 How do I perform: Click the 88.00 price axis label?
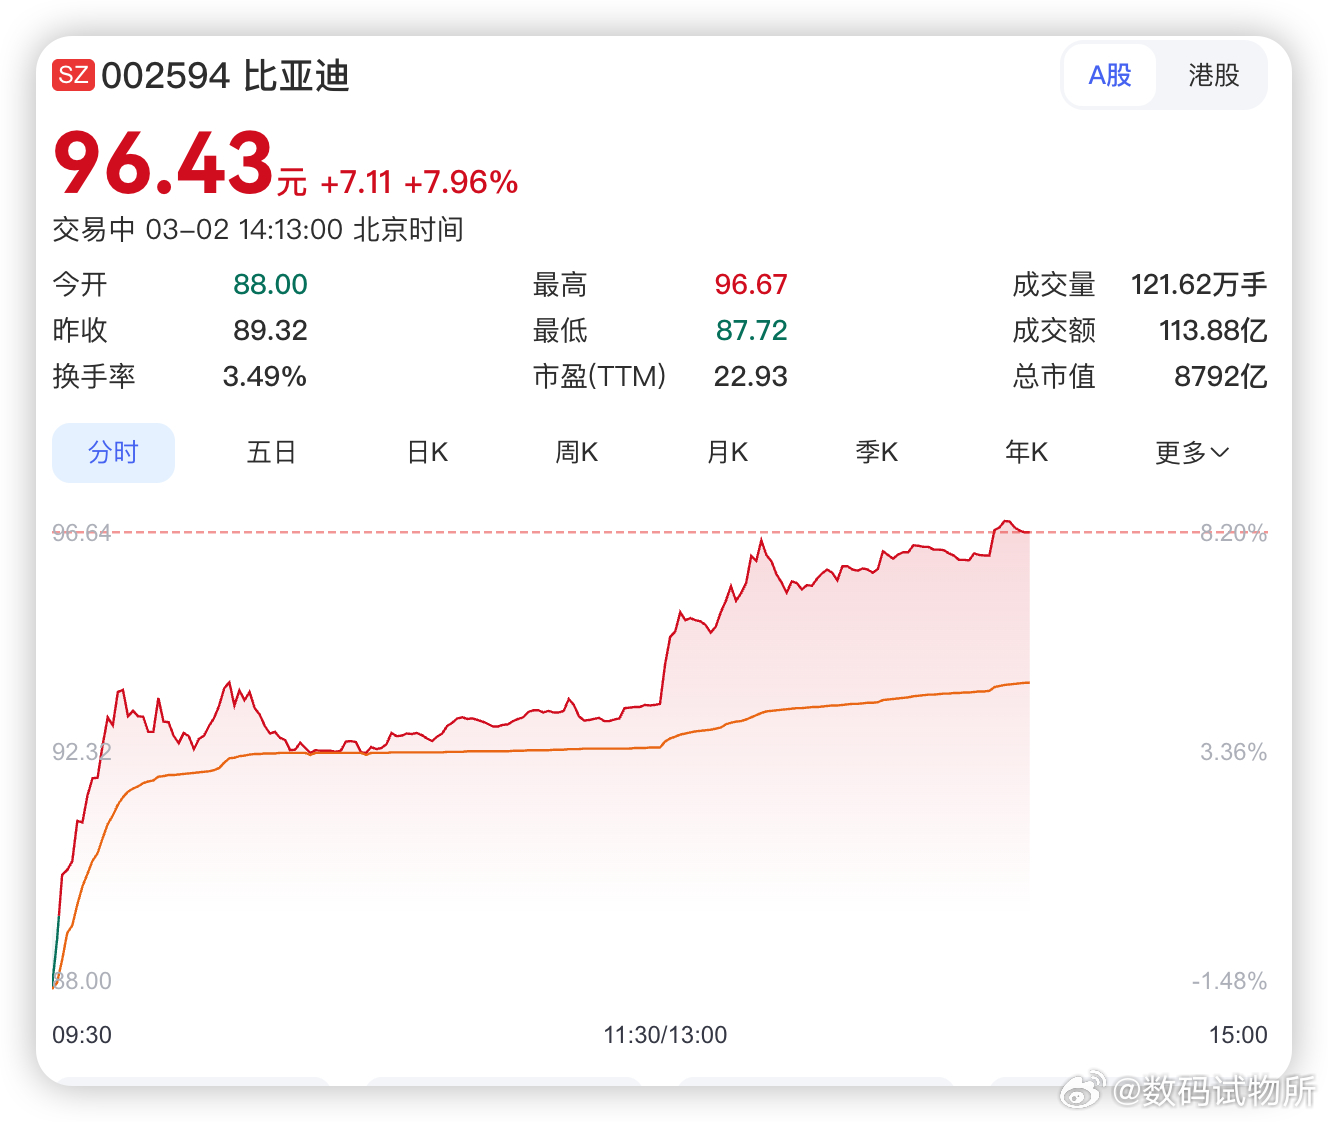point(82,981)
